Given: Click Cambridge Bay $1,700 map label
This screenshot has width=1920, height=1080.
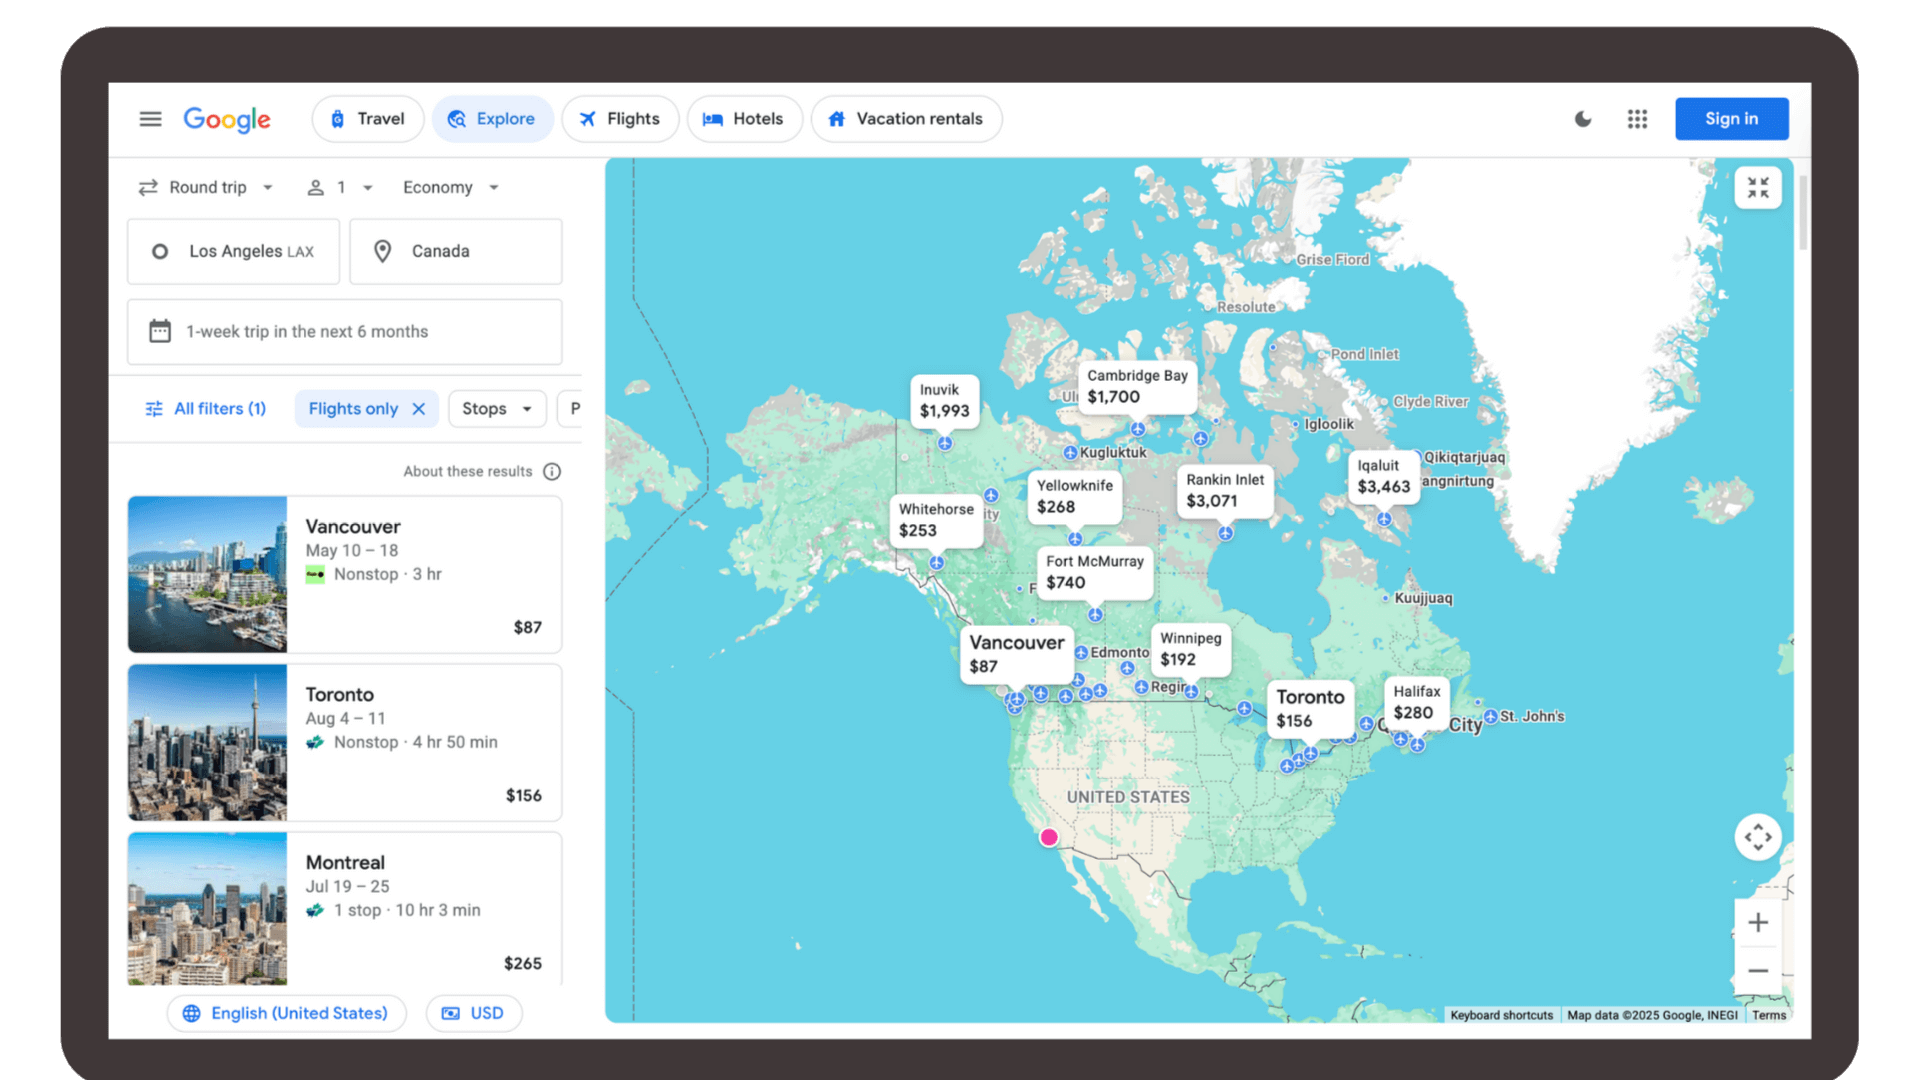Looking at the screenshot, I should [x=1137, y=386].
